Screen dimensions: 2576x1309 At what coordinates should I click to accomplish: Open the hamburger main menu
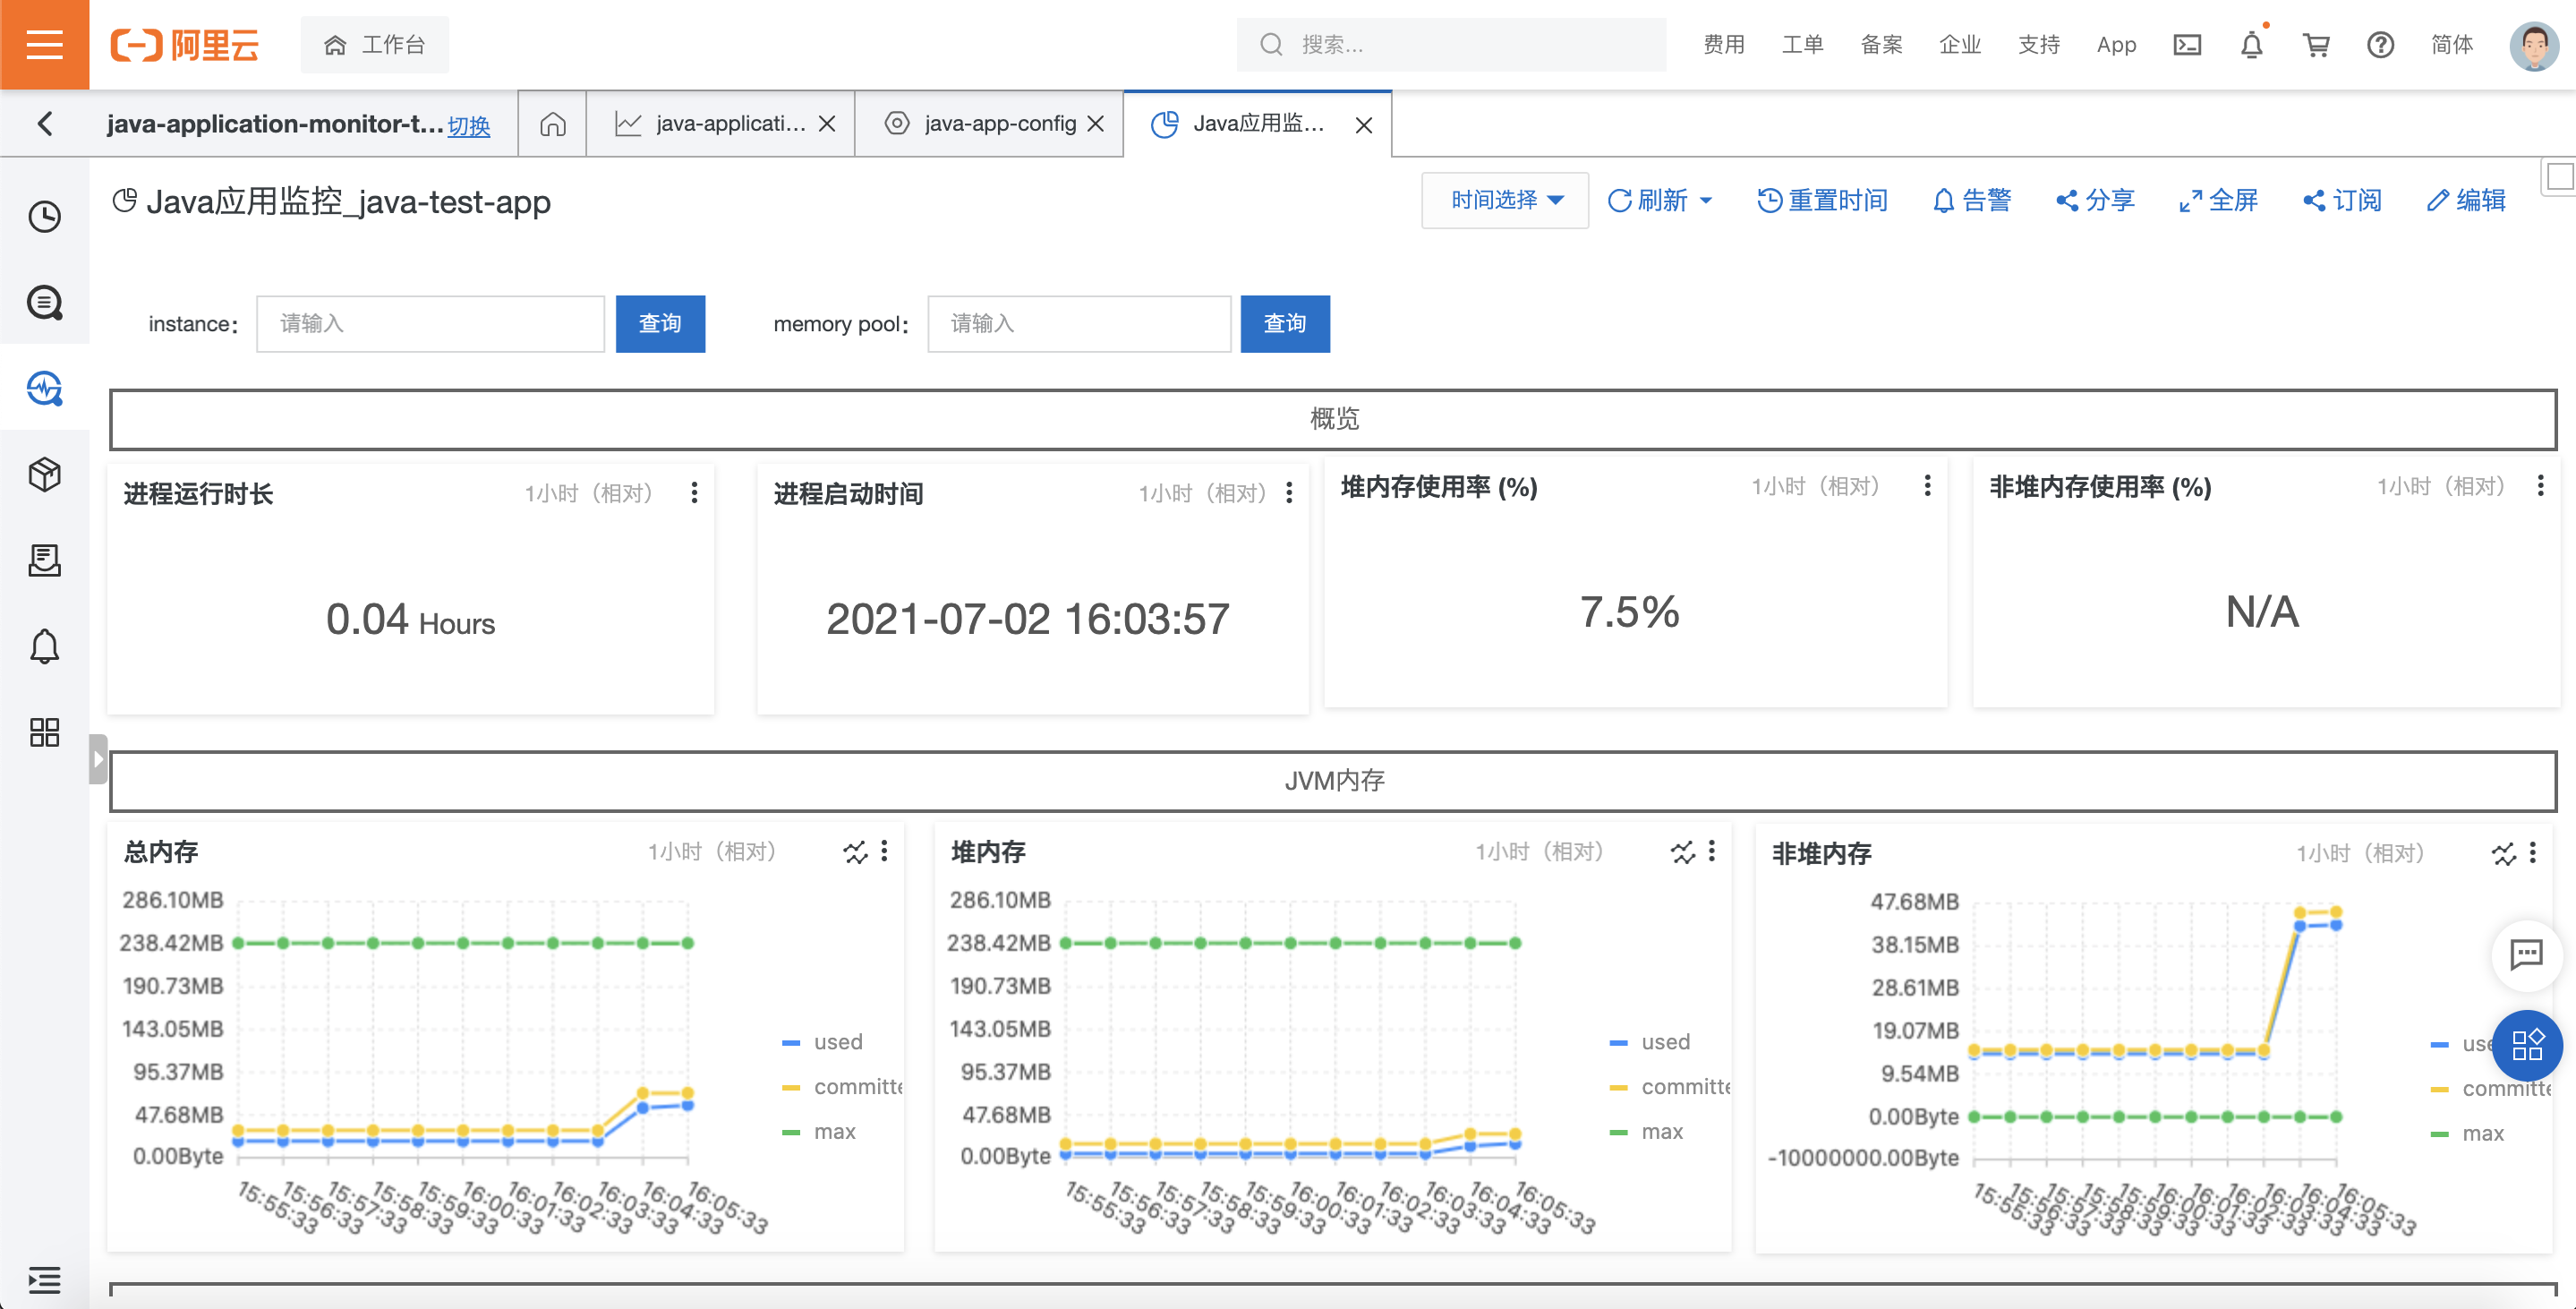pos(44,44)
